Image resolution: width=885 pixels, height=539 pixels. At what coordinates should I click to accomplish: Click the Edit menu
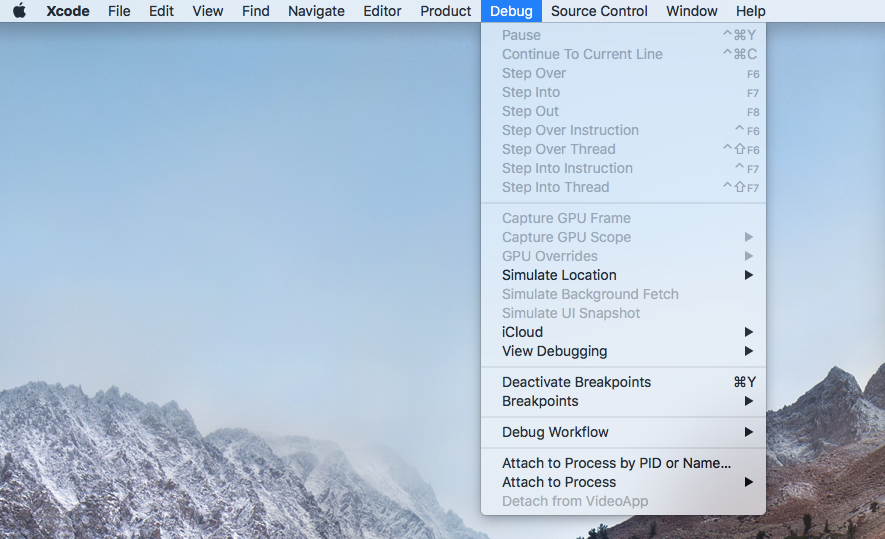point(161,11)
